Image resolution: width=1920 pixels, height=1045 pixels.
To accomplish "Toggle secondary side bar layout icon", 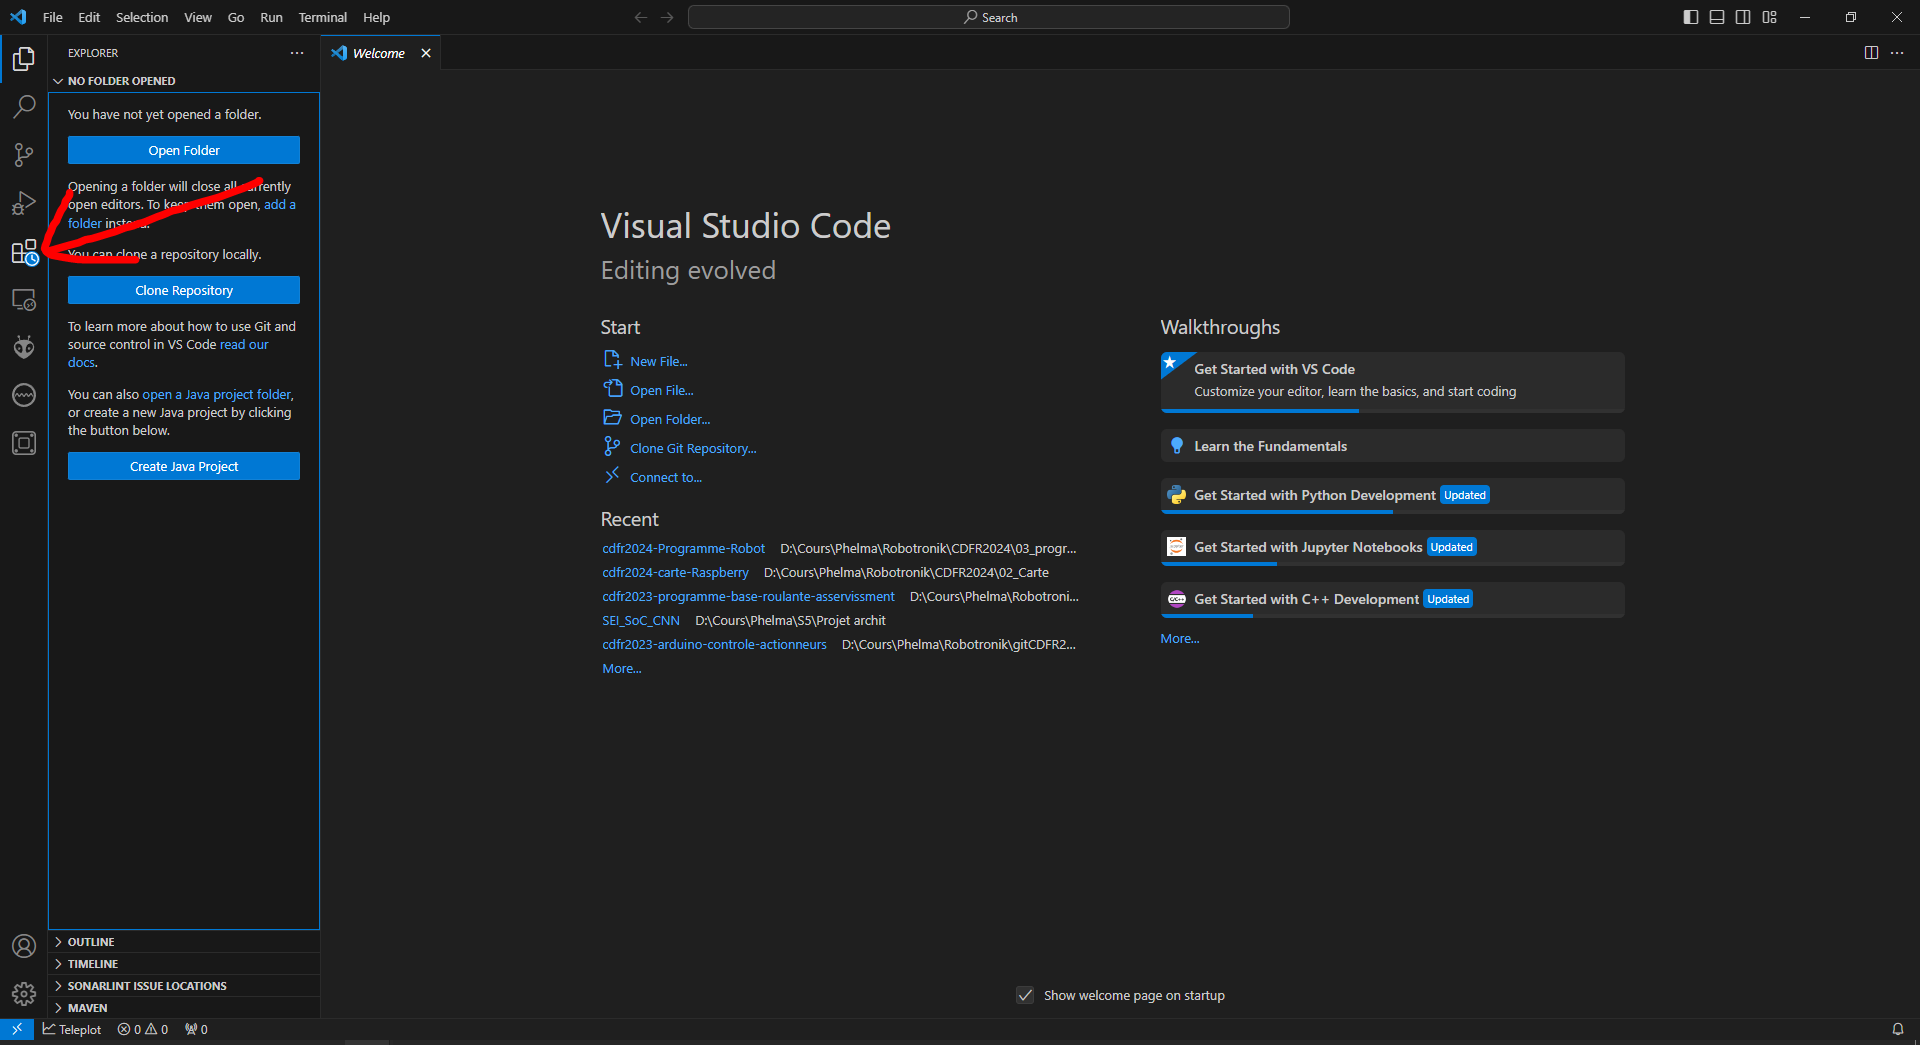I will [1743, 17].
